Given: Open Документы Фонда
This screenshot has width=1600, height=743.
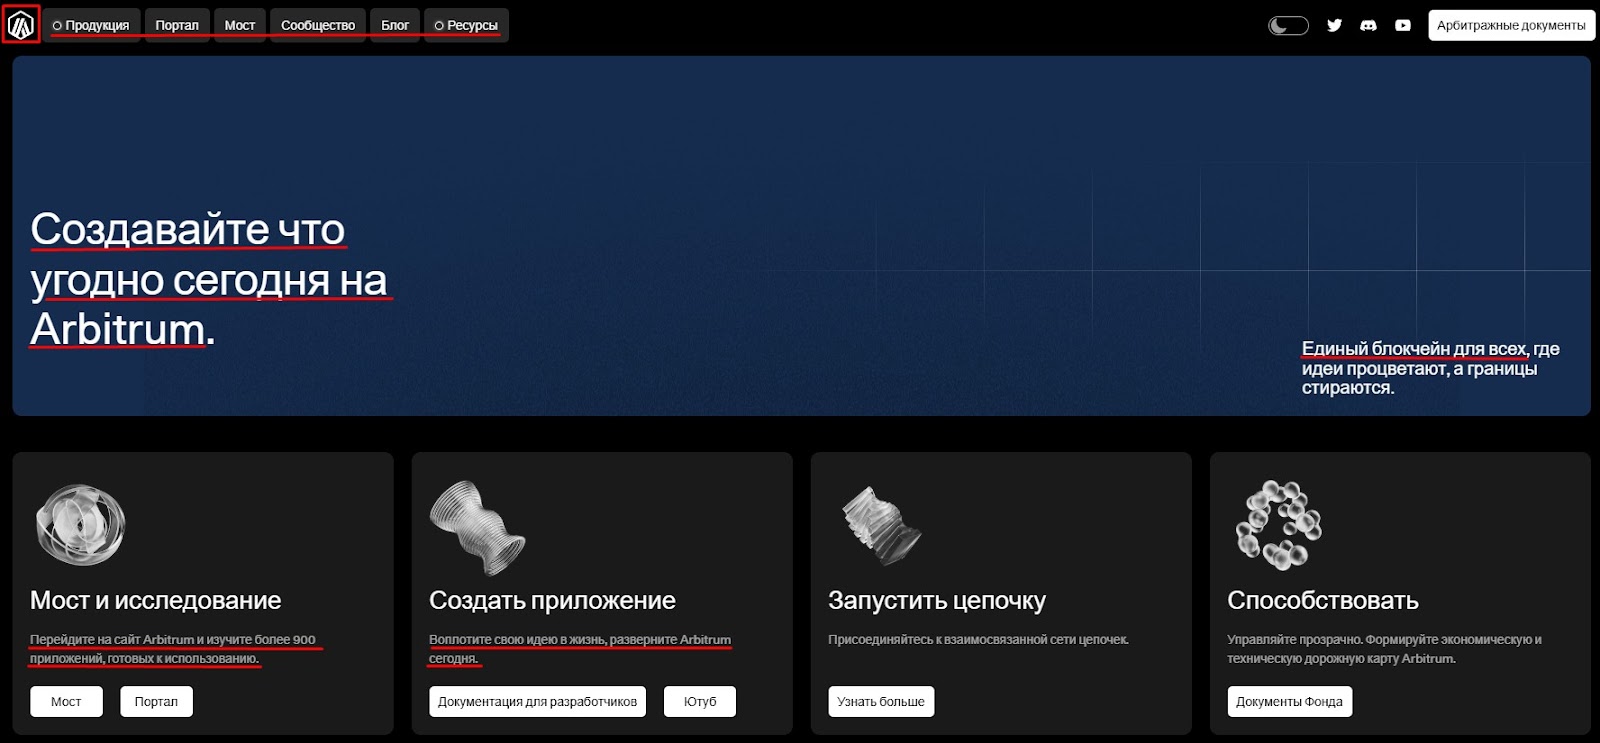Looking at the screenshot, I should tap(1289, 701).
